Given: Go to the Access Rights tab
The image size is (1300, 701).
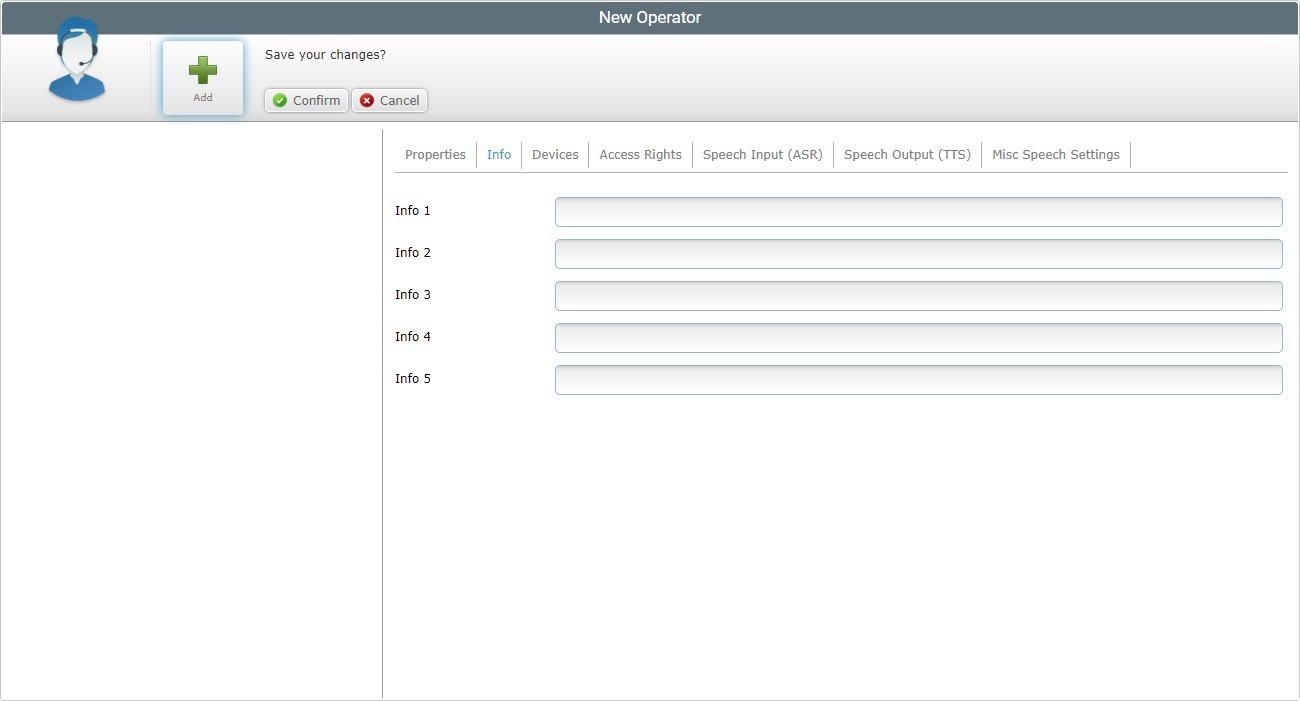Looking at the screenshot, I should (x=640, y=155).
